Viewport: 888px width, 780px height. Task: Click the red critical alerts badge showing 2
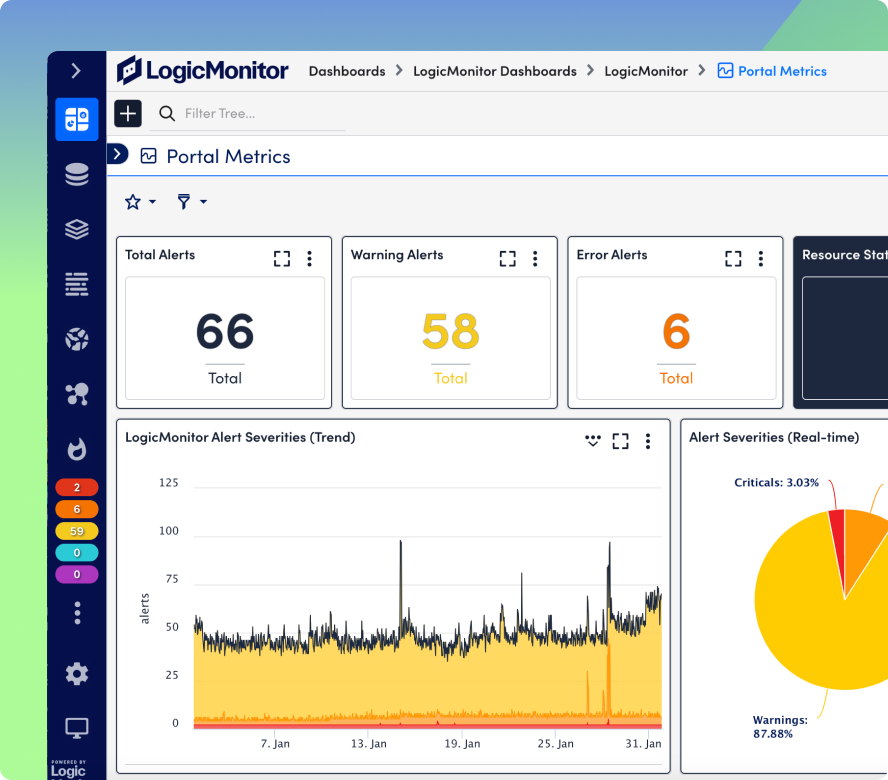click(77, 487)
